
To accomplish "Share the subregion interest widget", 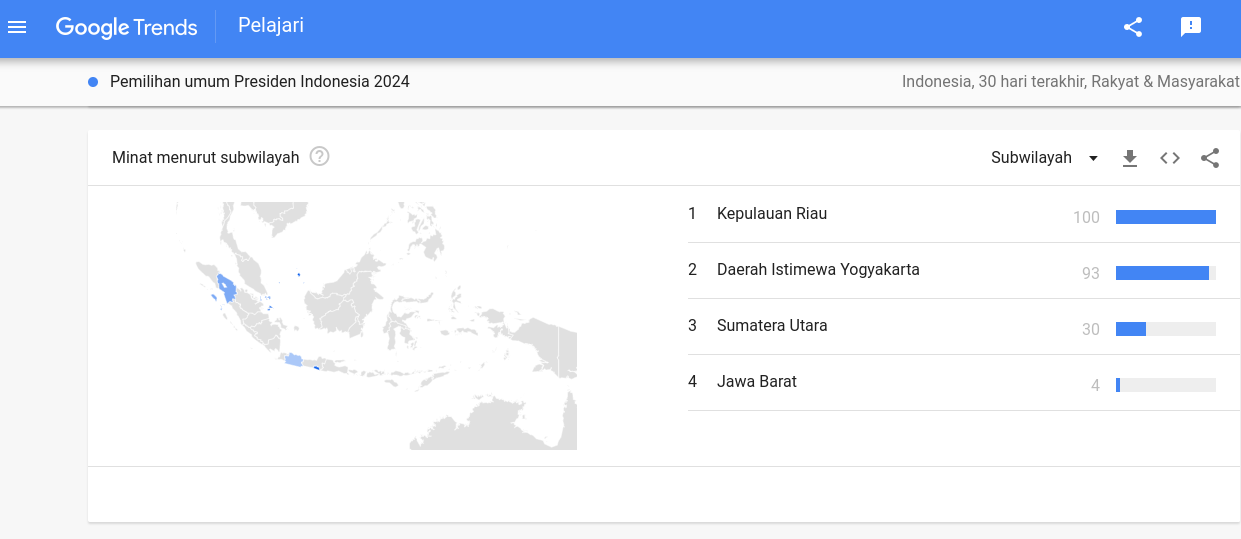I will pos(1210,158).
